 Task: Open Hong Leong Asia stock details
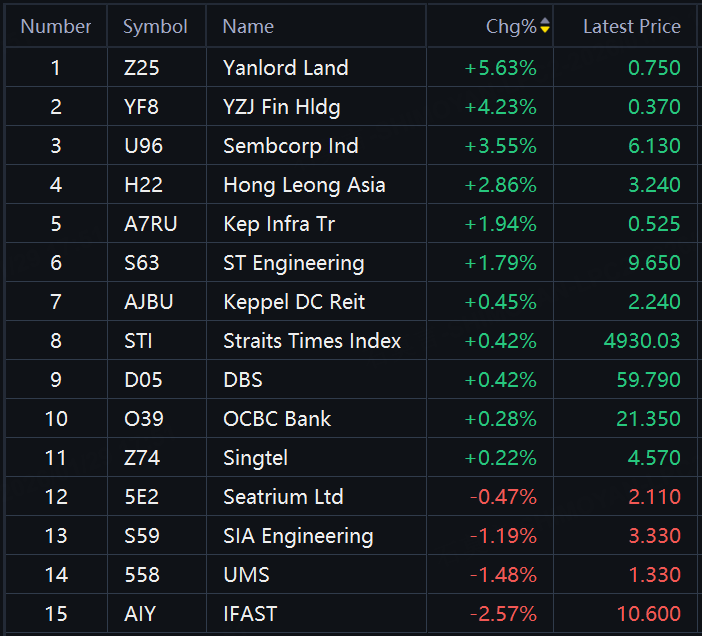[304, 185]
